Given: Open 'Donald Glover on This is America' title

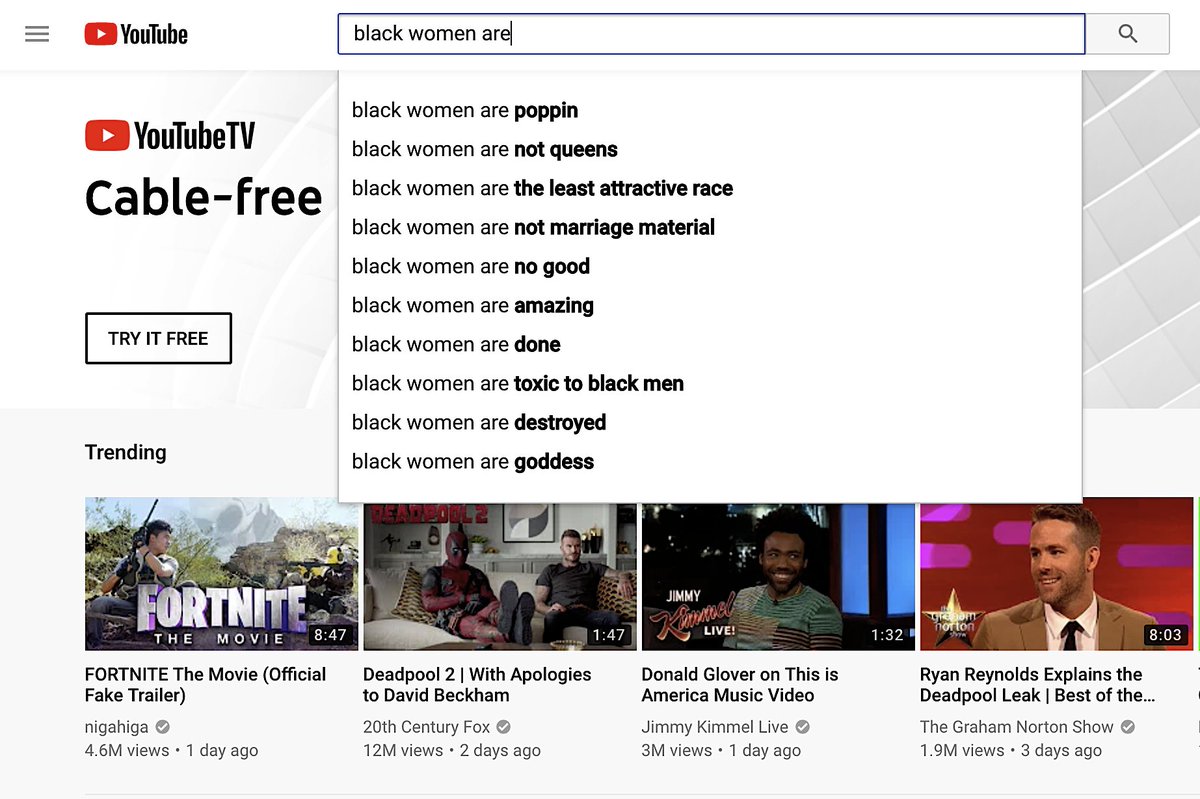Looking at the screenshot, I should coord(740,685).
